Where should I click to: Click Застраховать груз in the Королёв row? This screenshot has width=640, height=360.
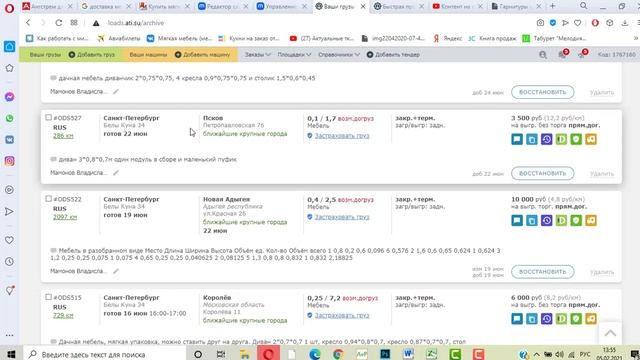pyautogui.click(x=342, y=315)
